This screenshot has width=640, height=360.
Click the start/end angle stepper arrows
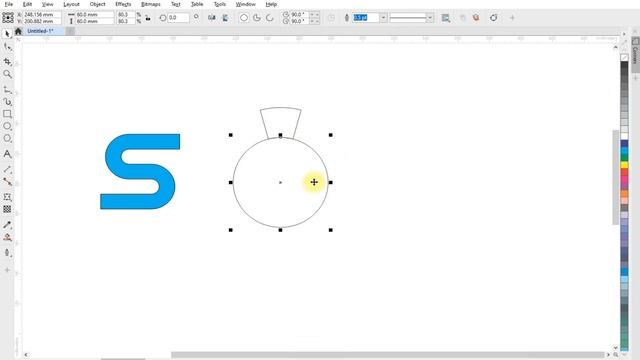coord(314,18)
